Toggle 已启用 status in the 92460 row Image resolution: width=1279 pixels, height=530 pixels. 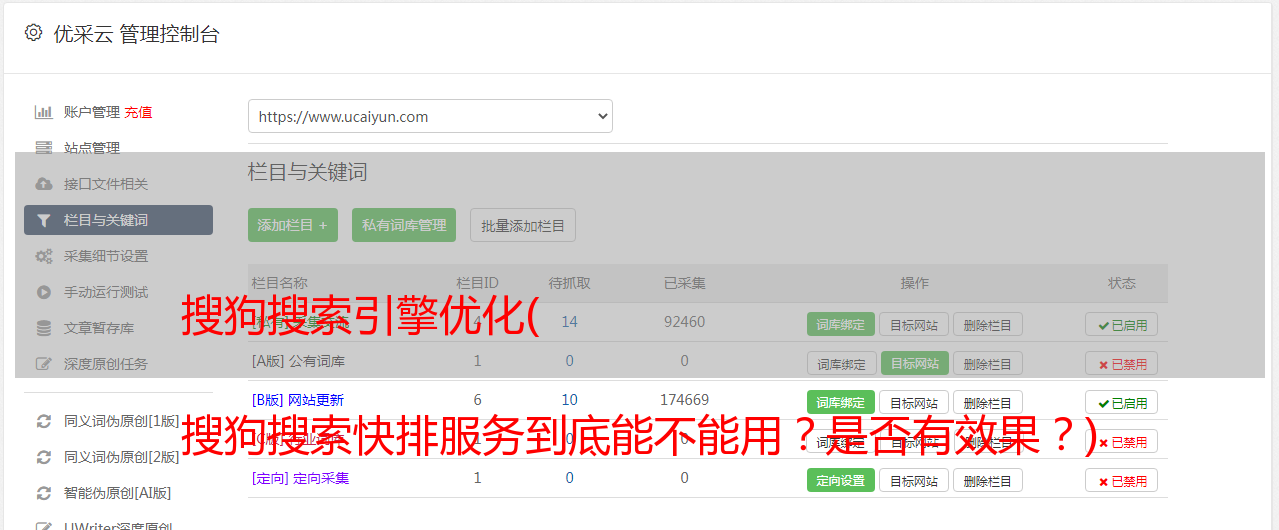[1121, 324]
